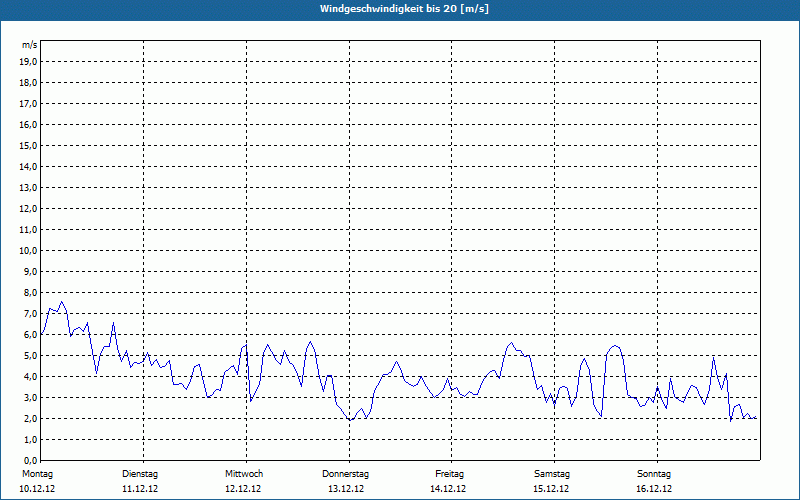Click the 10,0 y-axis label
This screenshot has width=800, height=500.
(x=28, y=251)
